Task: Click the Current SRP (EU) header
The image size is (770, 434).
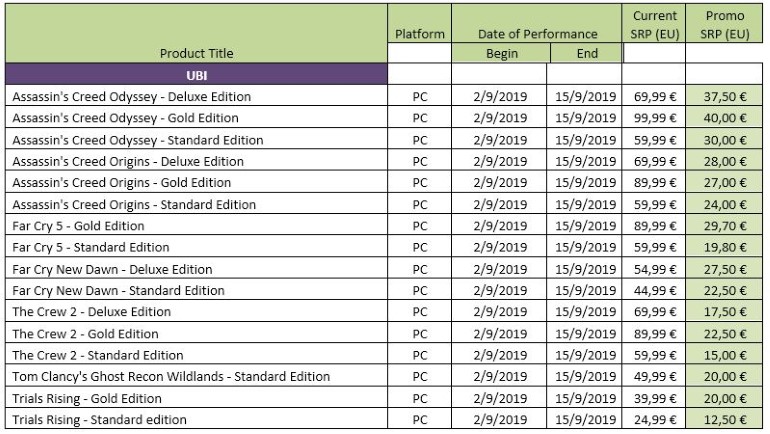Action: click(654, 25)
